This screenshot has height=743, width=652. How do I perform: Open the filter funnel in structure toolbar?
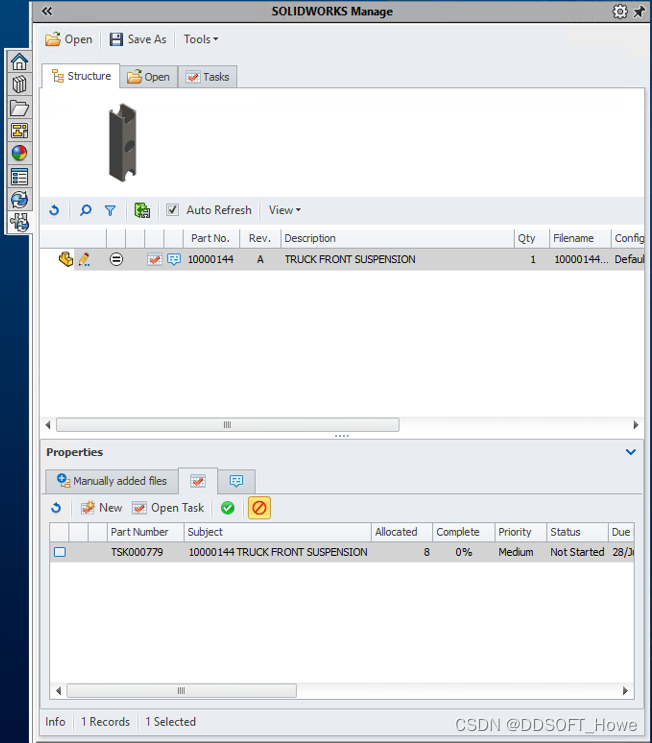pyautogui.click(x=110, y=210)
